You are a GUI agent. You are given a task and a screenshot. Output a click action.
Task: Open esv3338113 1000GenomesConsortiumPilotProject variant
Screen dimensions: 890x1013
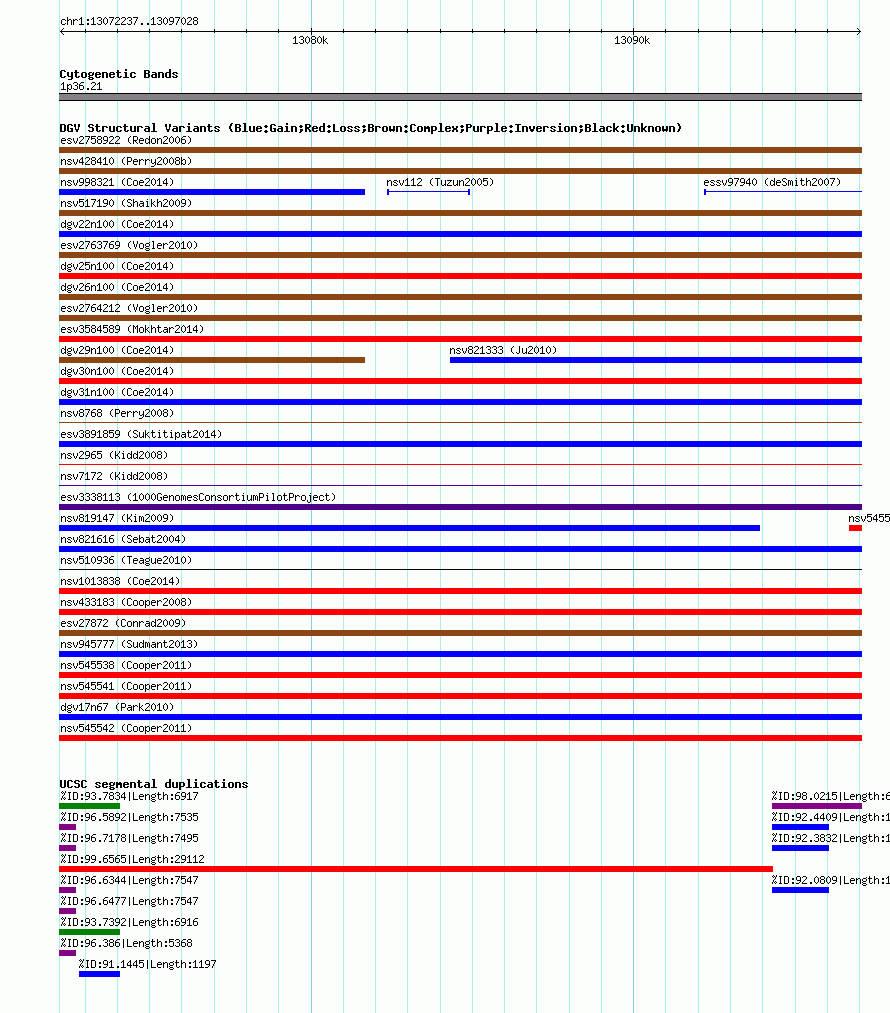click(x=198, y=497)
